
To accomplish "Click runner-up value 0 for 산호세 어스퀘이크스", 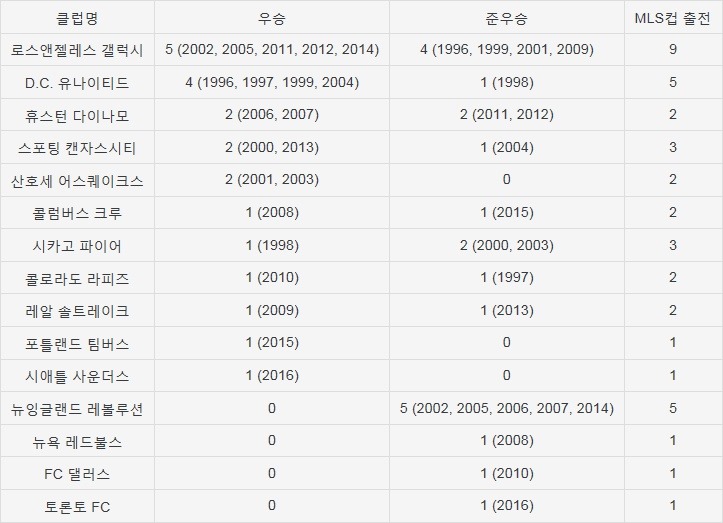I will [x=506, y=180].
